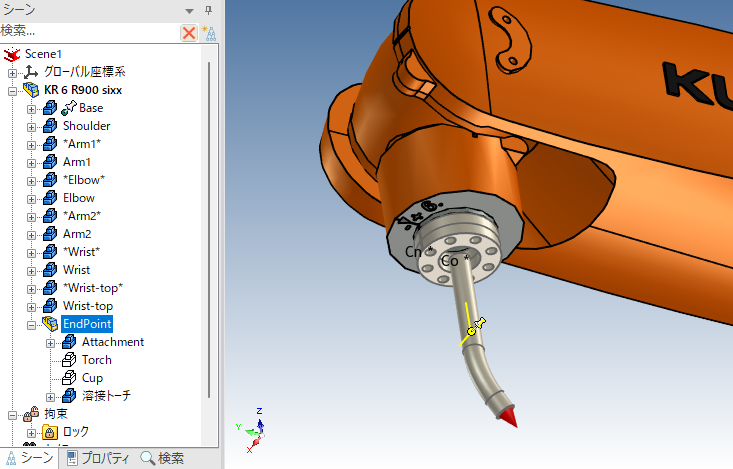Select the 溶接トーチ tree item
The image size is (733, 469).
point(106,396)
